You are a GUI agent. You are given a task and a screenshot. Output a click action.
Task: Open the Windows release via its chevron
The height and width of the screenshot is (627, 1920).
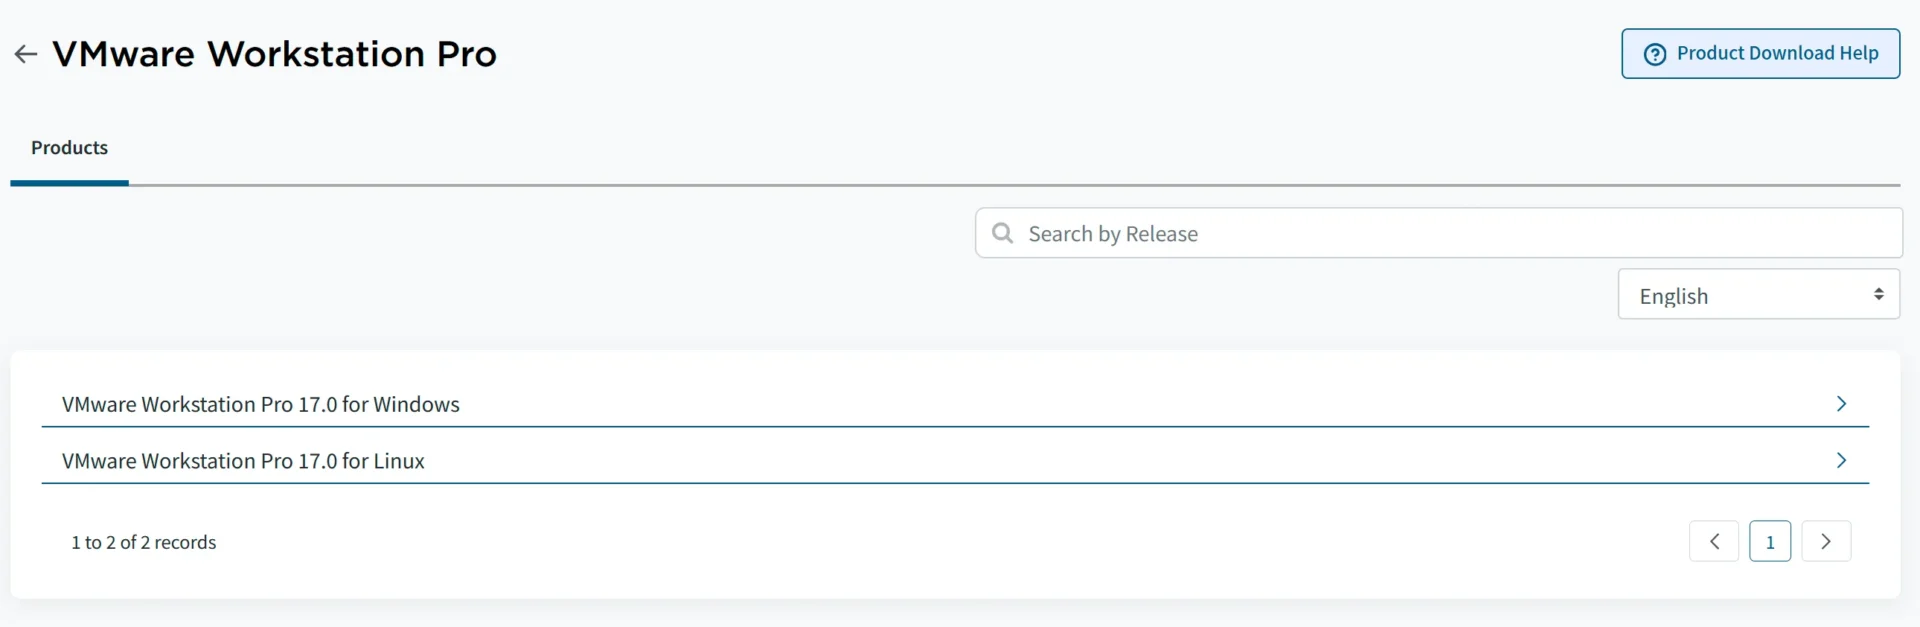pyautogui.click(x=1841, y=403)
